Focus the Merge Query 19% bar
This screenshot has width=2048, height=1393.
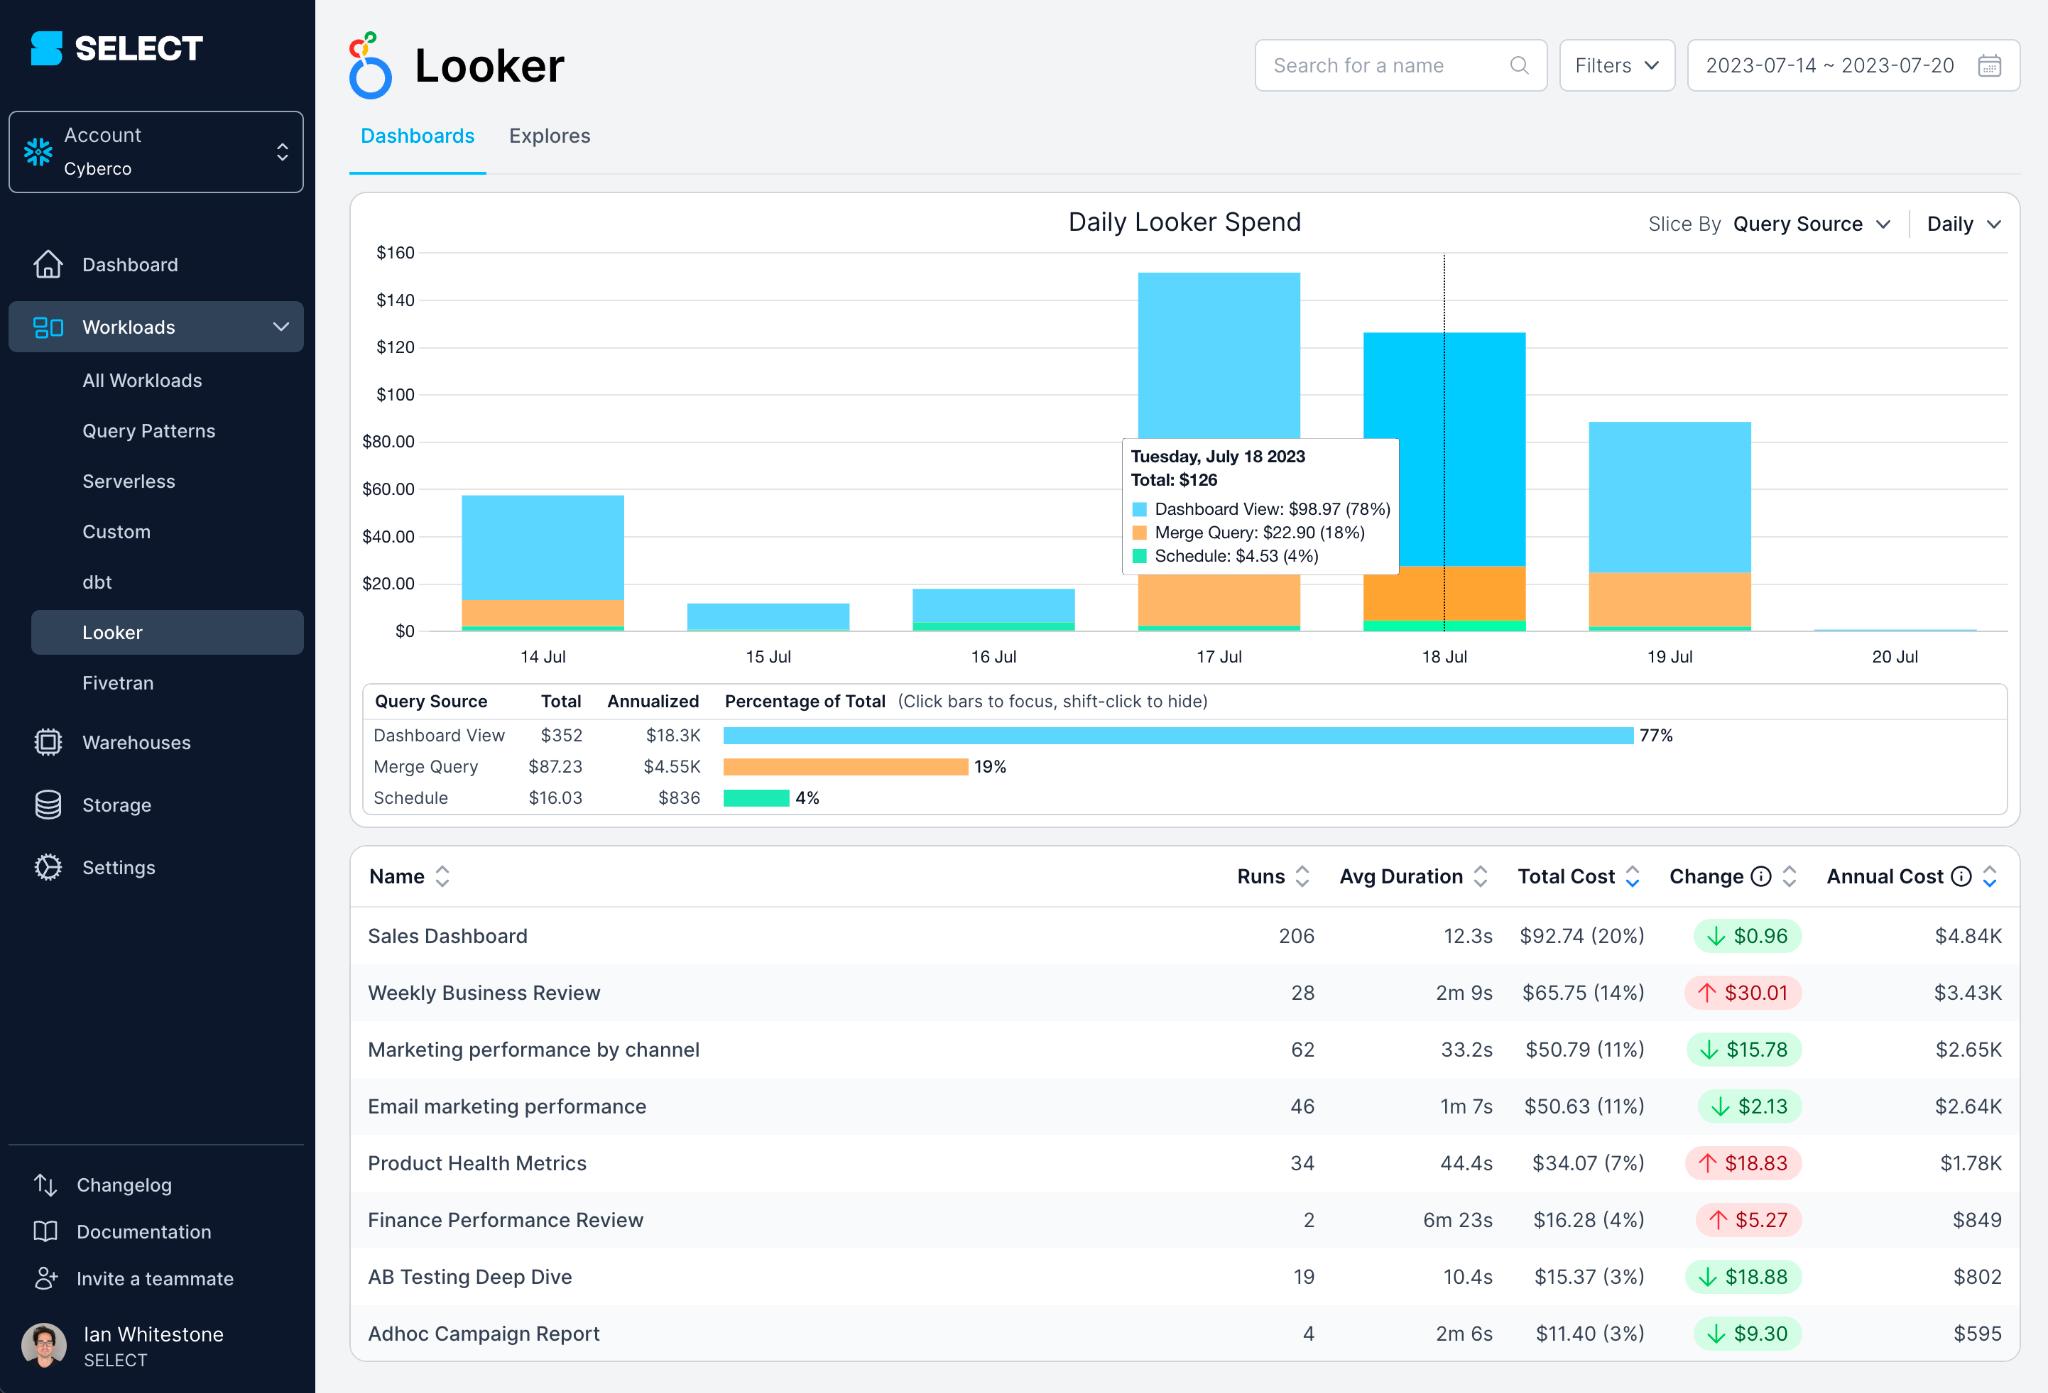coord(846,767)
